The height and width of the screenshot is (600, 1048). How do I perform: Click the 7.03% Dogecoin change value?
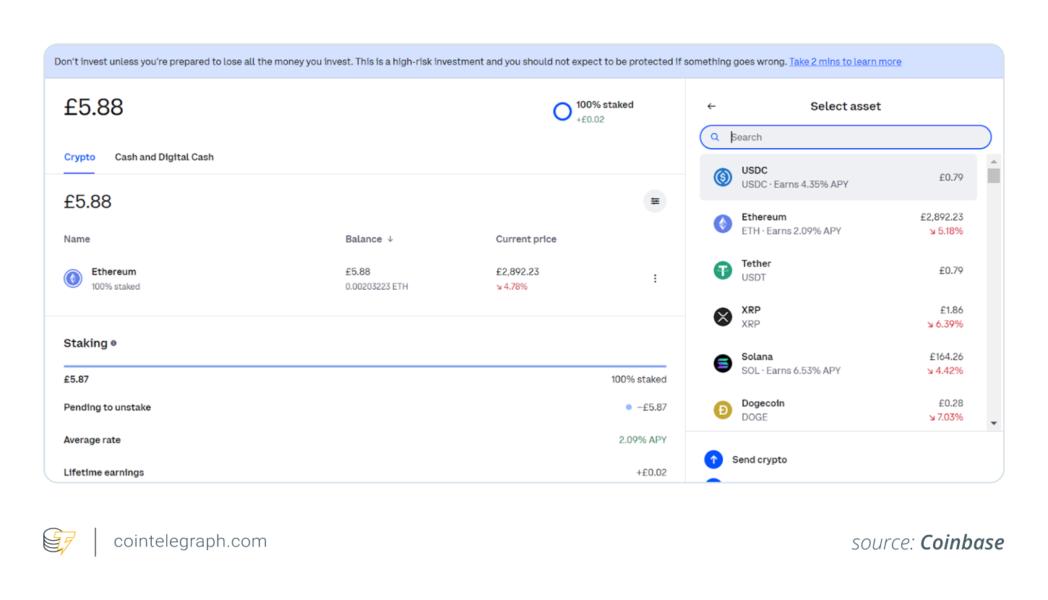click(946, 417)
